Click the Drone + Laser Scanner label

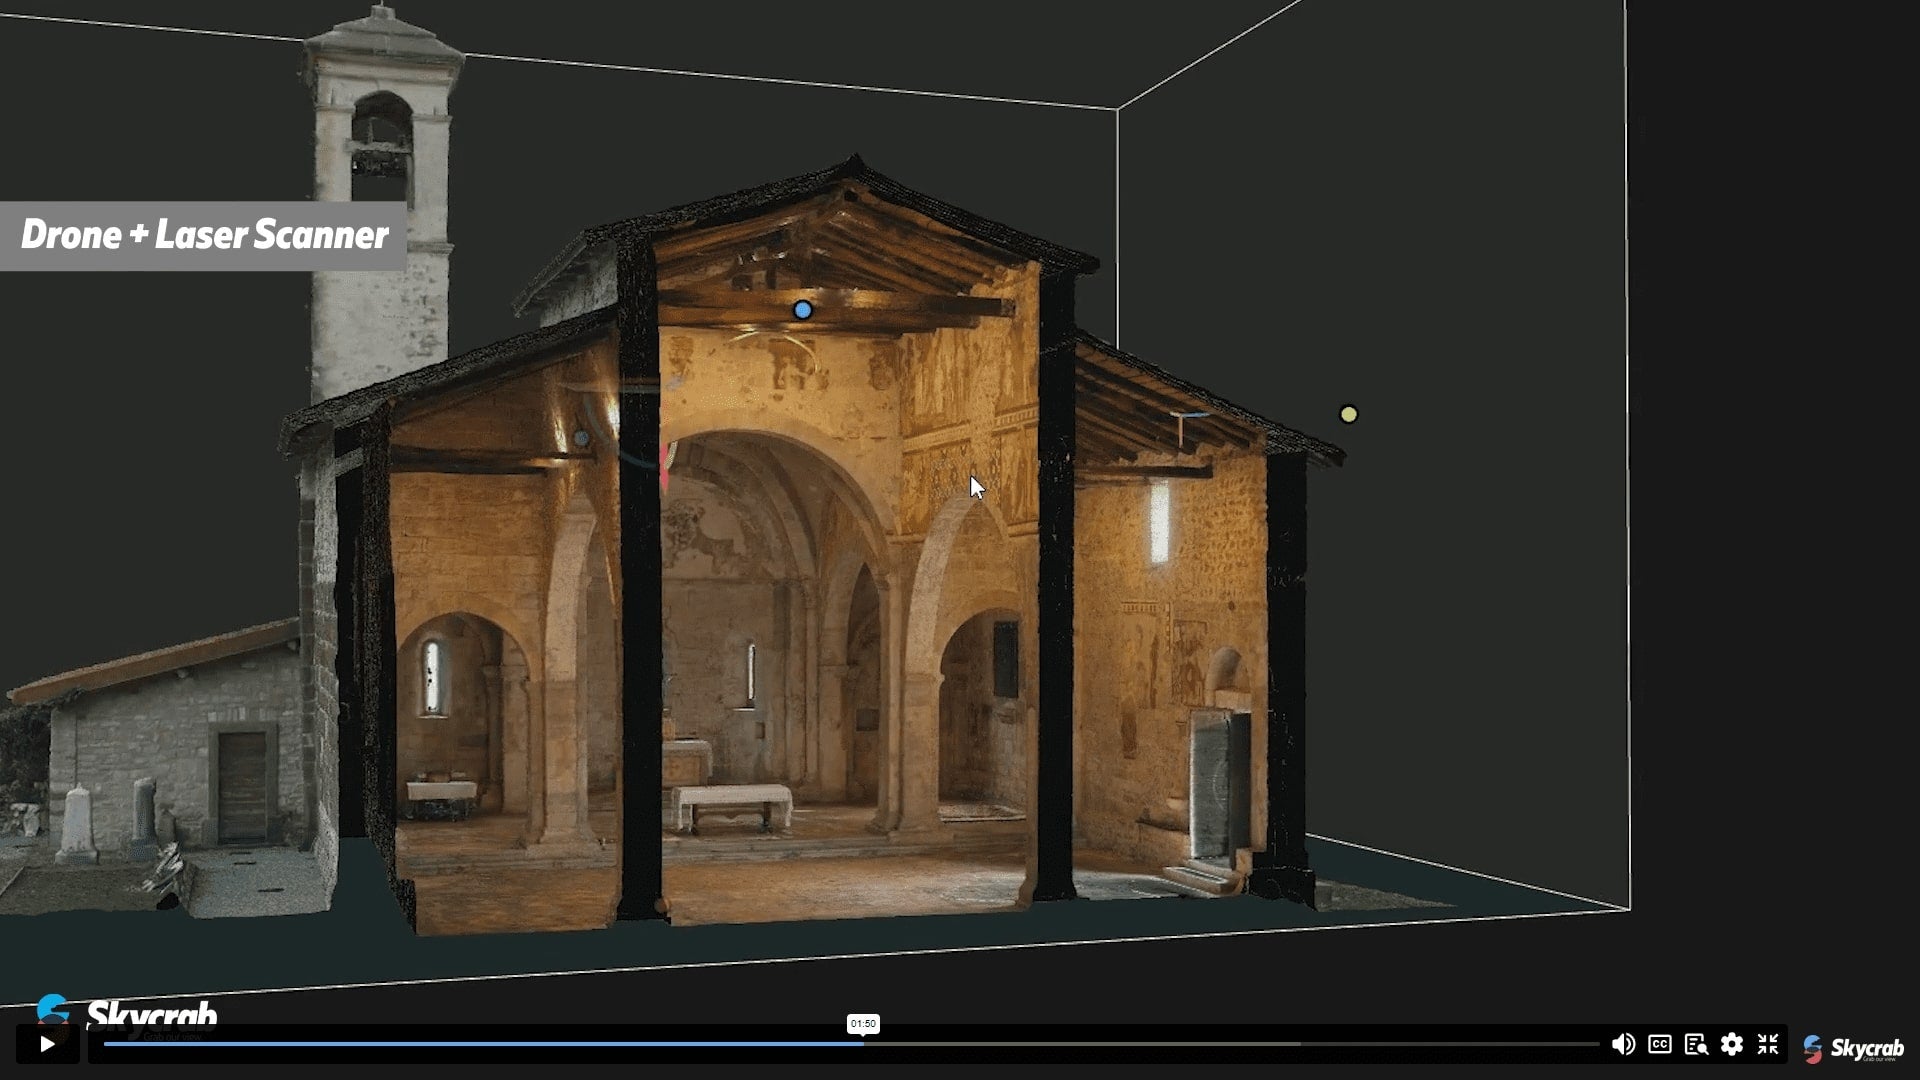click(204, 235)
